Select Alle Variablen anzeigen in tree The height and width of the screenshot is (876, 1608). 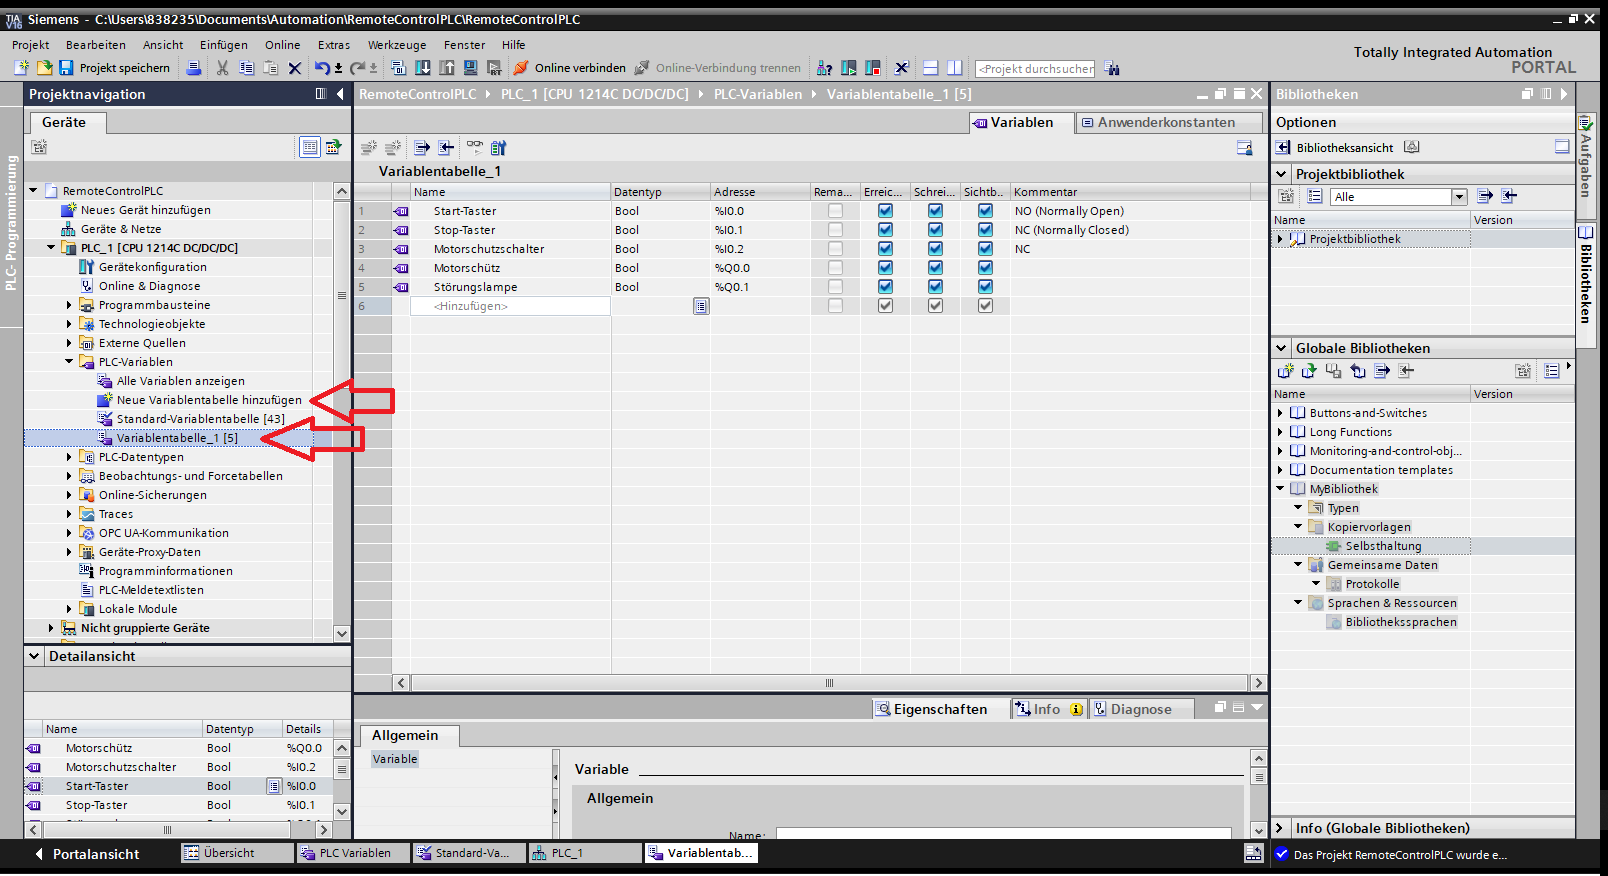[x=180, y=381]
